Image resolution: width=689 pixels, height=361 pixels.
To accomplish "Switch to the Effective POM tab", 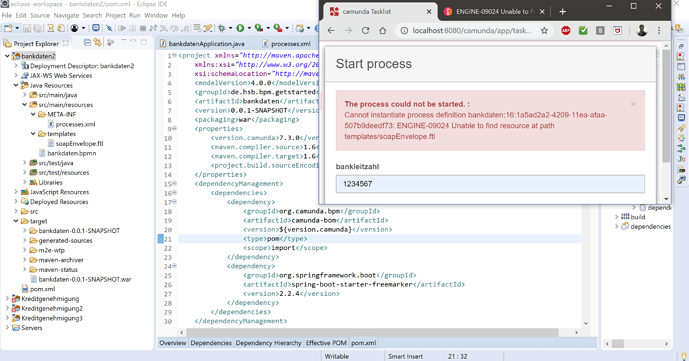I will [326, 343].
